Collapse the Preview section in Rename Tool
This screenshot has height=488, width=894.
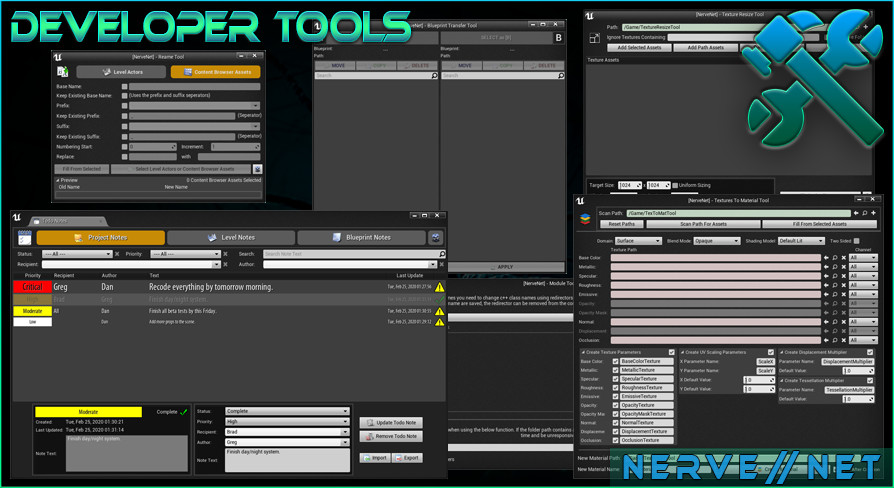(x=58, y=180)
